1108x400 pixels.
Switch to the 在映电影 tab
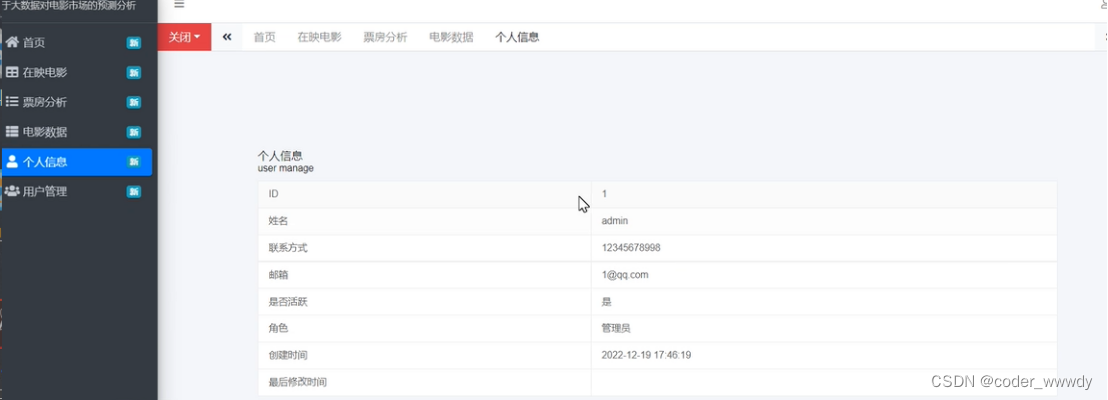click(x=319, y=37)
